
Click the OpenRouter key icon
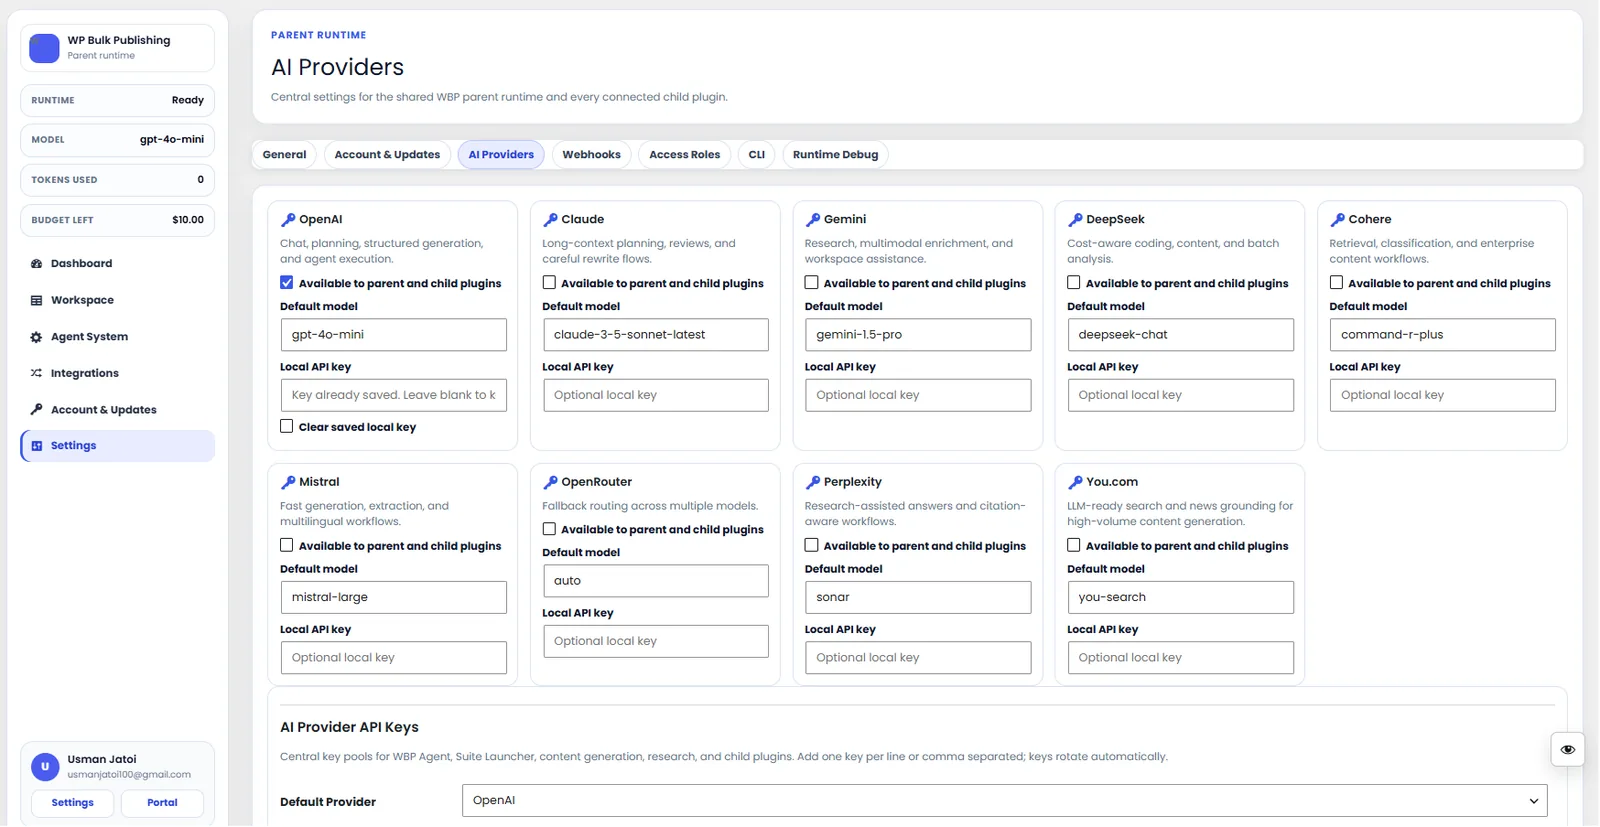(x=550, y=482)
